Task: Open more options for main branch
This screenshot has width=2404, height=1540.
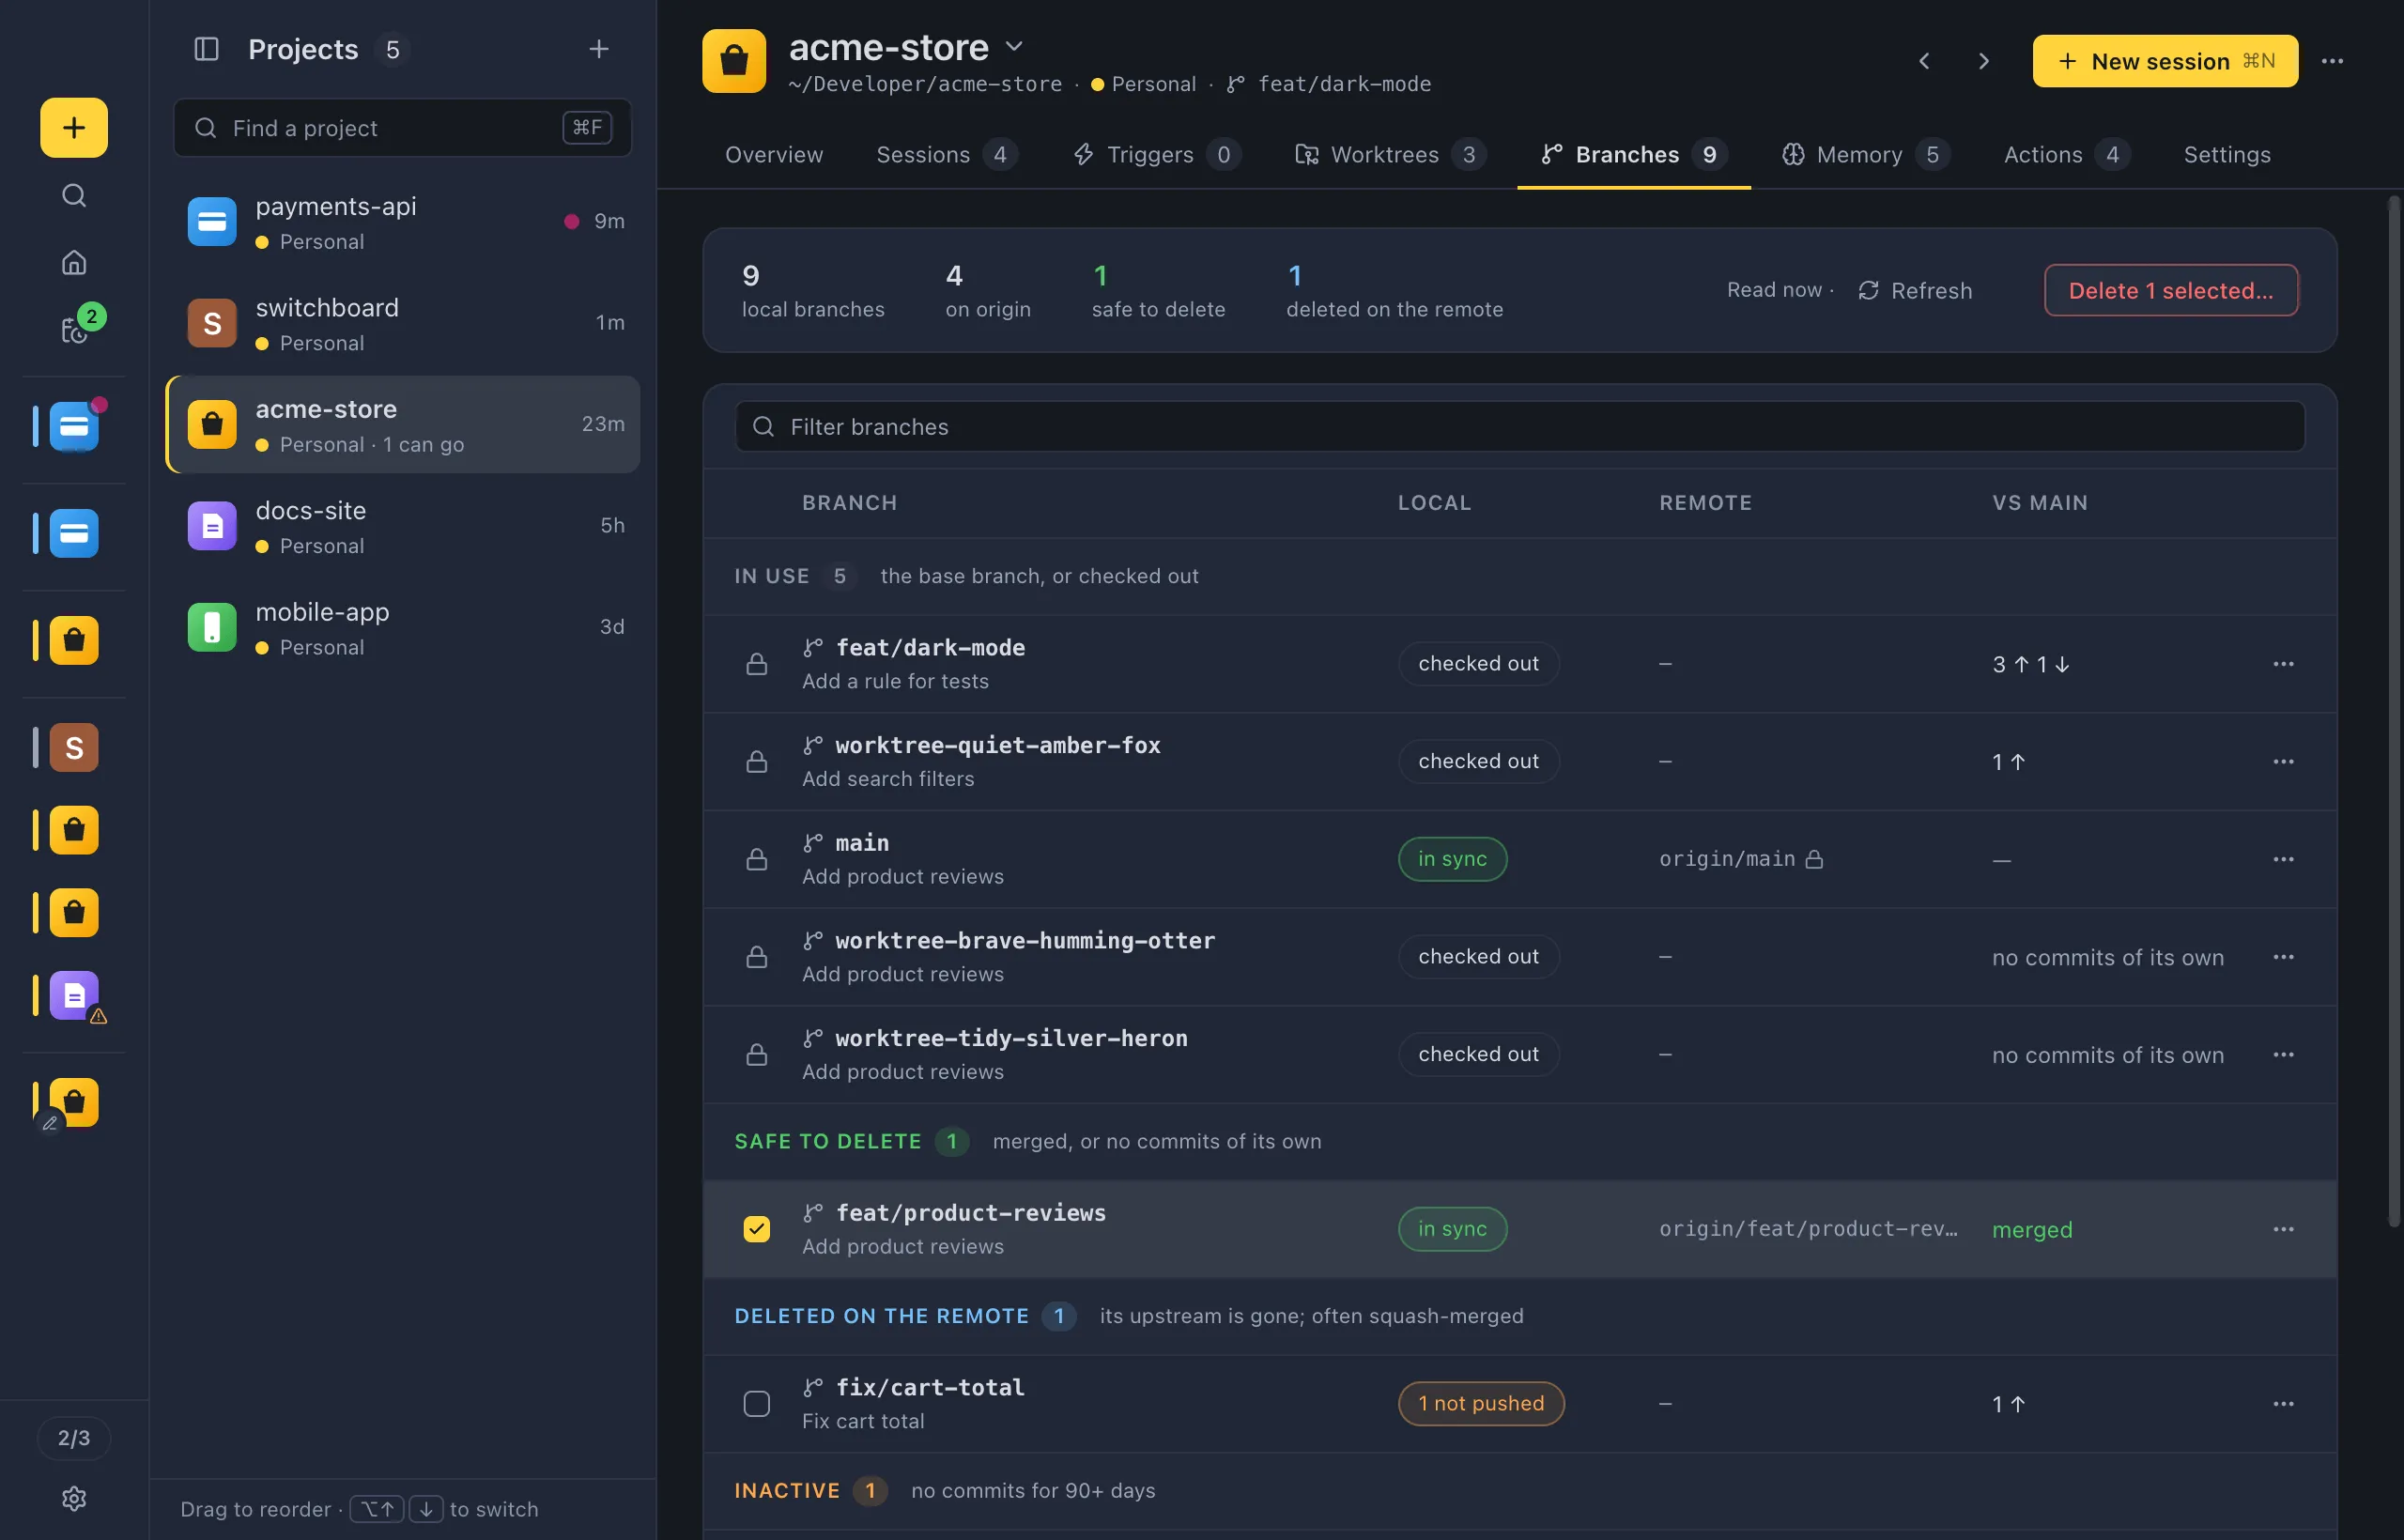Action: (x=2283, y=859)
